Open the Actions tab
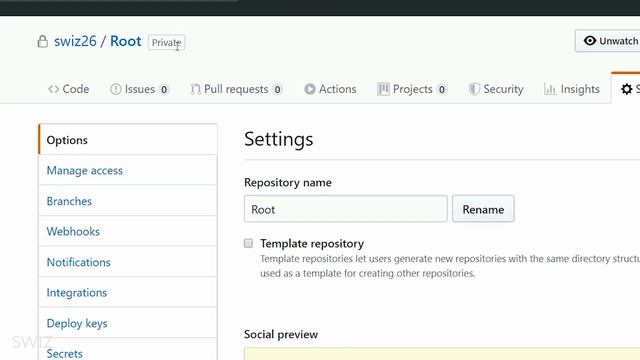The image size is (640, 360). [330, 89]
